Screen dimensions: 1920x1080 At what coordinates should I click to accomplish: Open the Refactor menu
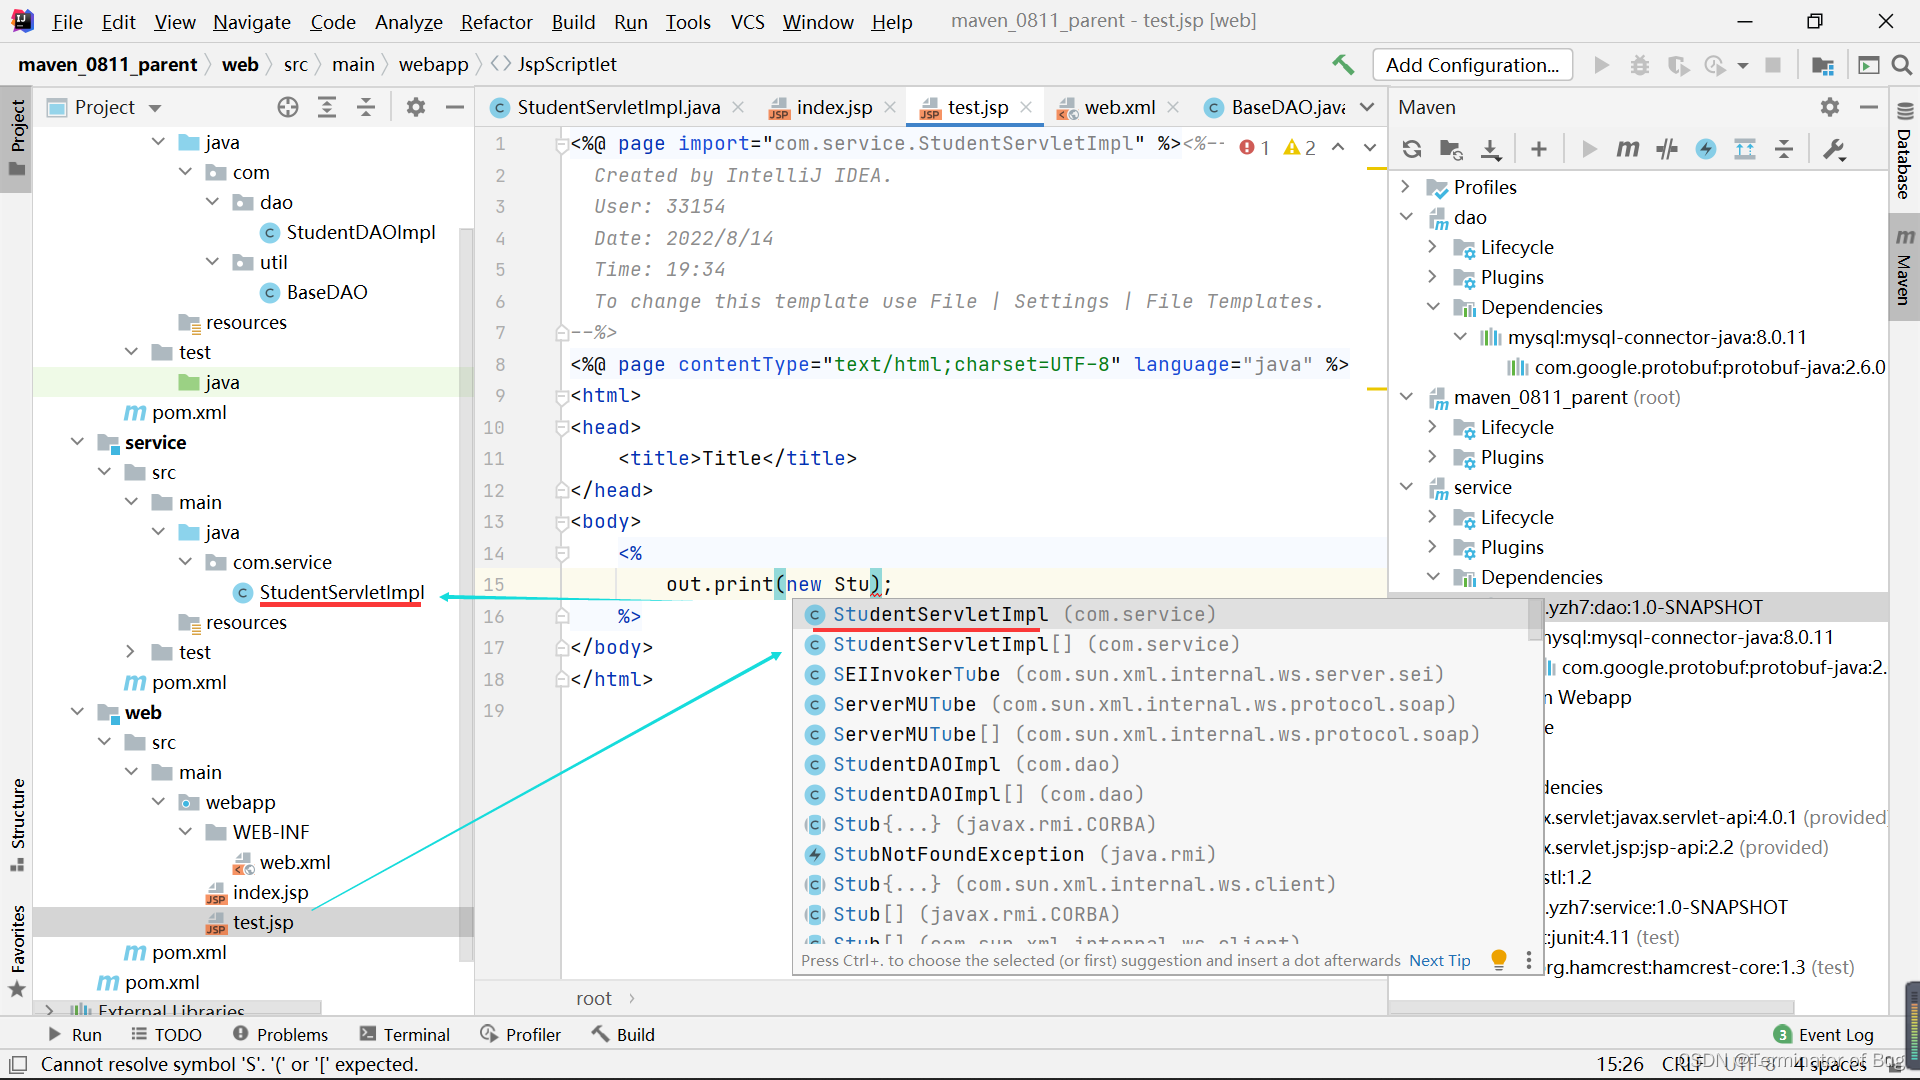496,21
